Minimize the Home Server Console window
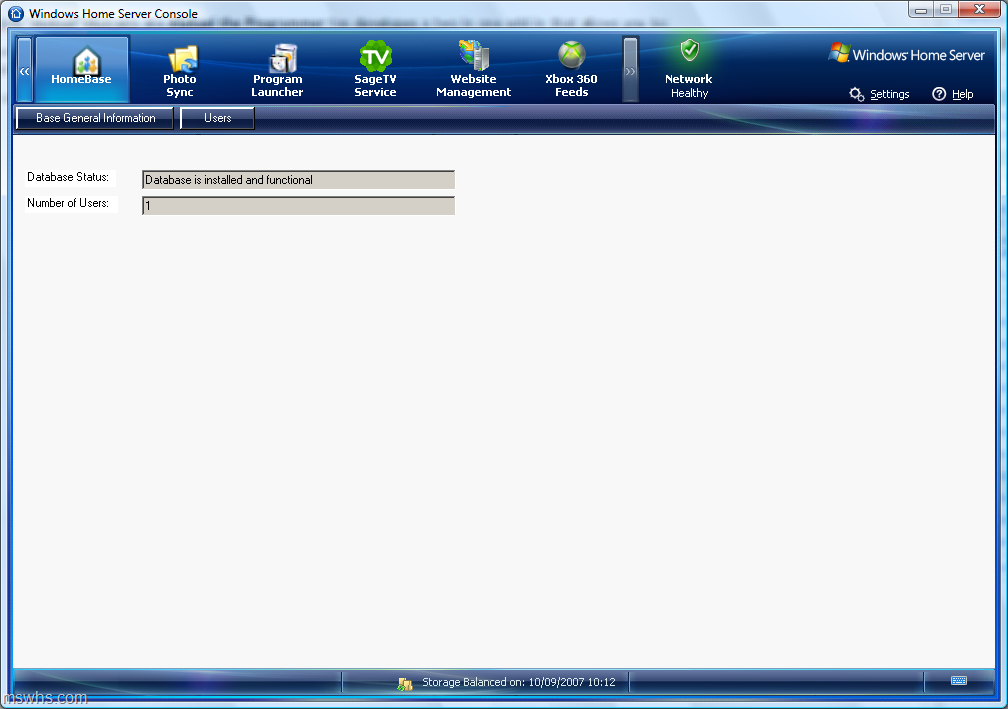Image resolution: width=1008 pixels, height=709 pixels. pos(921,10)
